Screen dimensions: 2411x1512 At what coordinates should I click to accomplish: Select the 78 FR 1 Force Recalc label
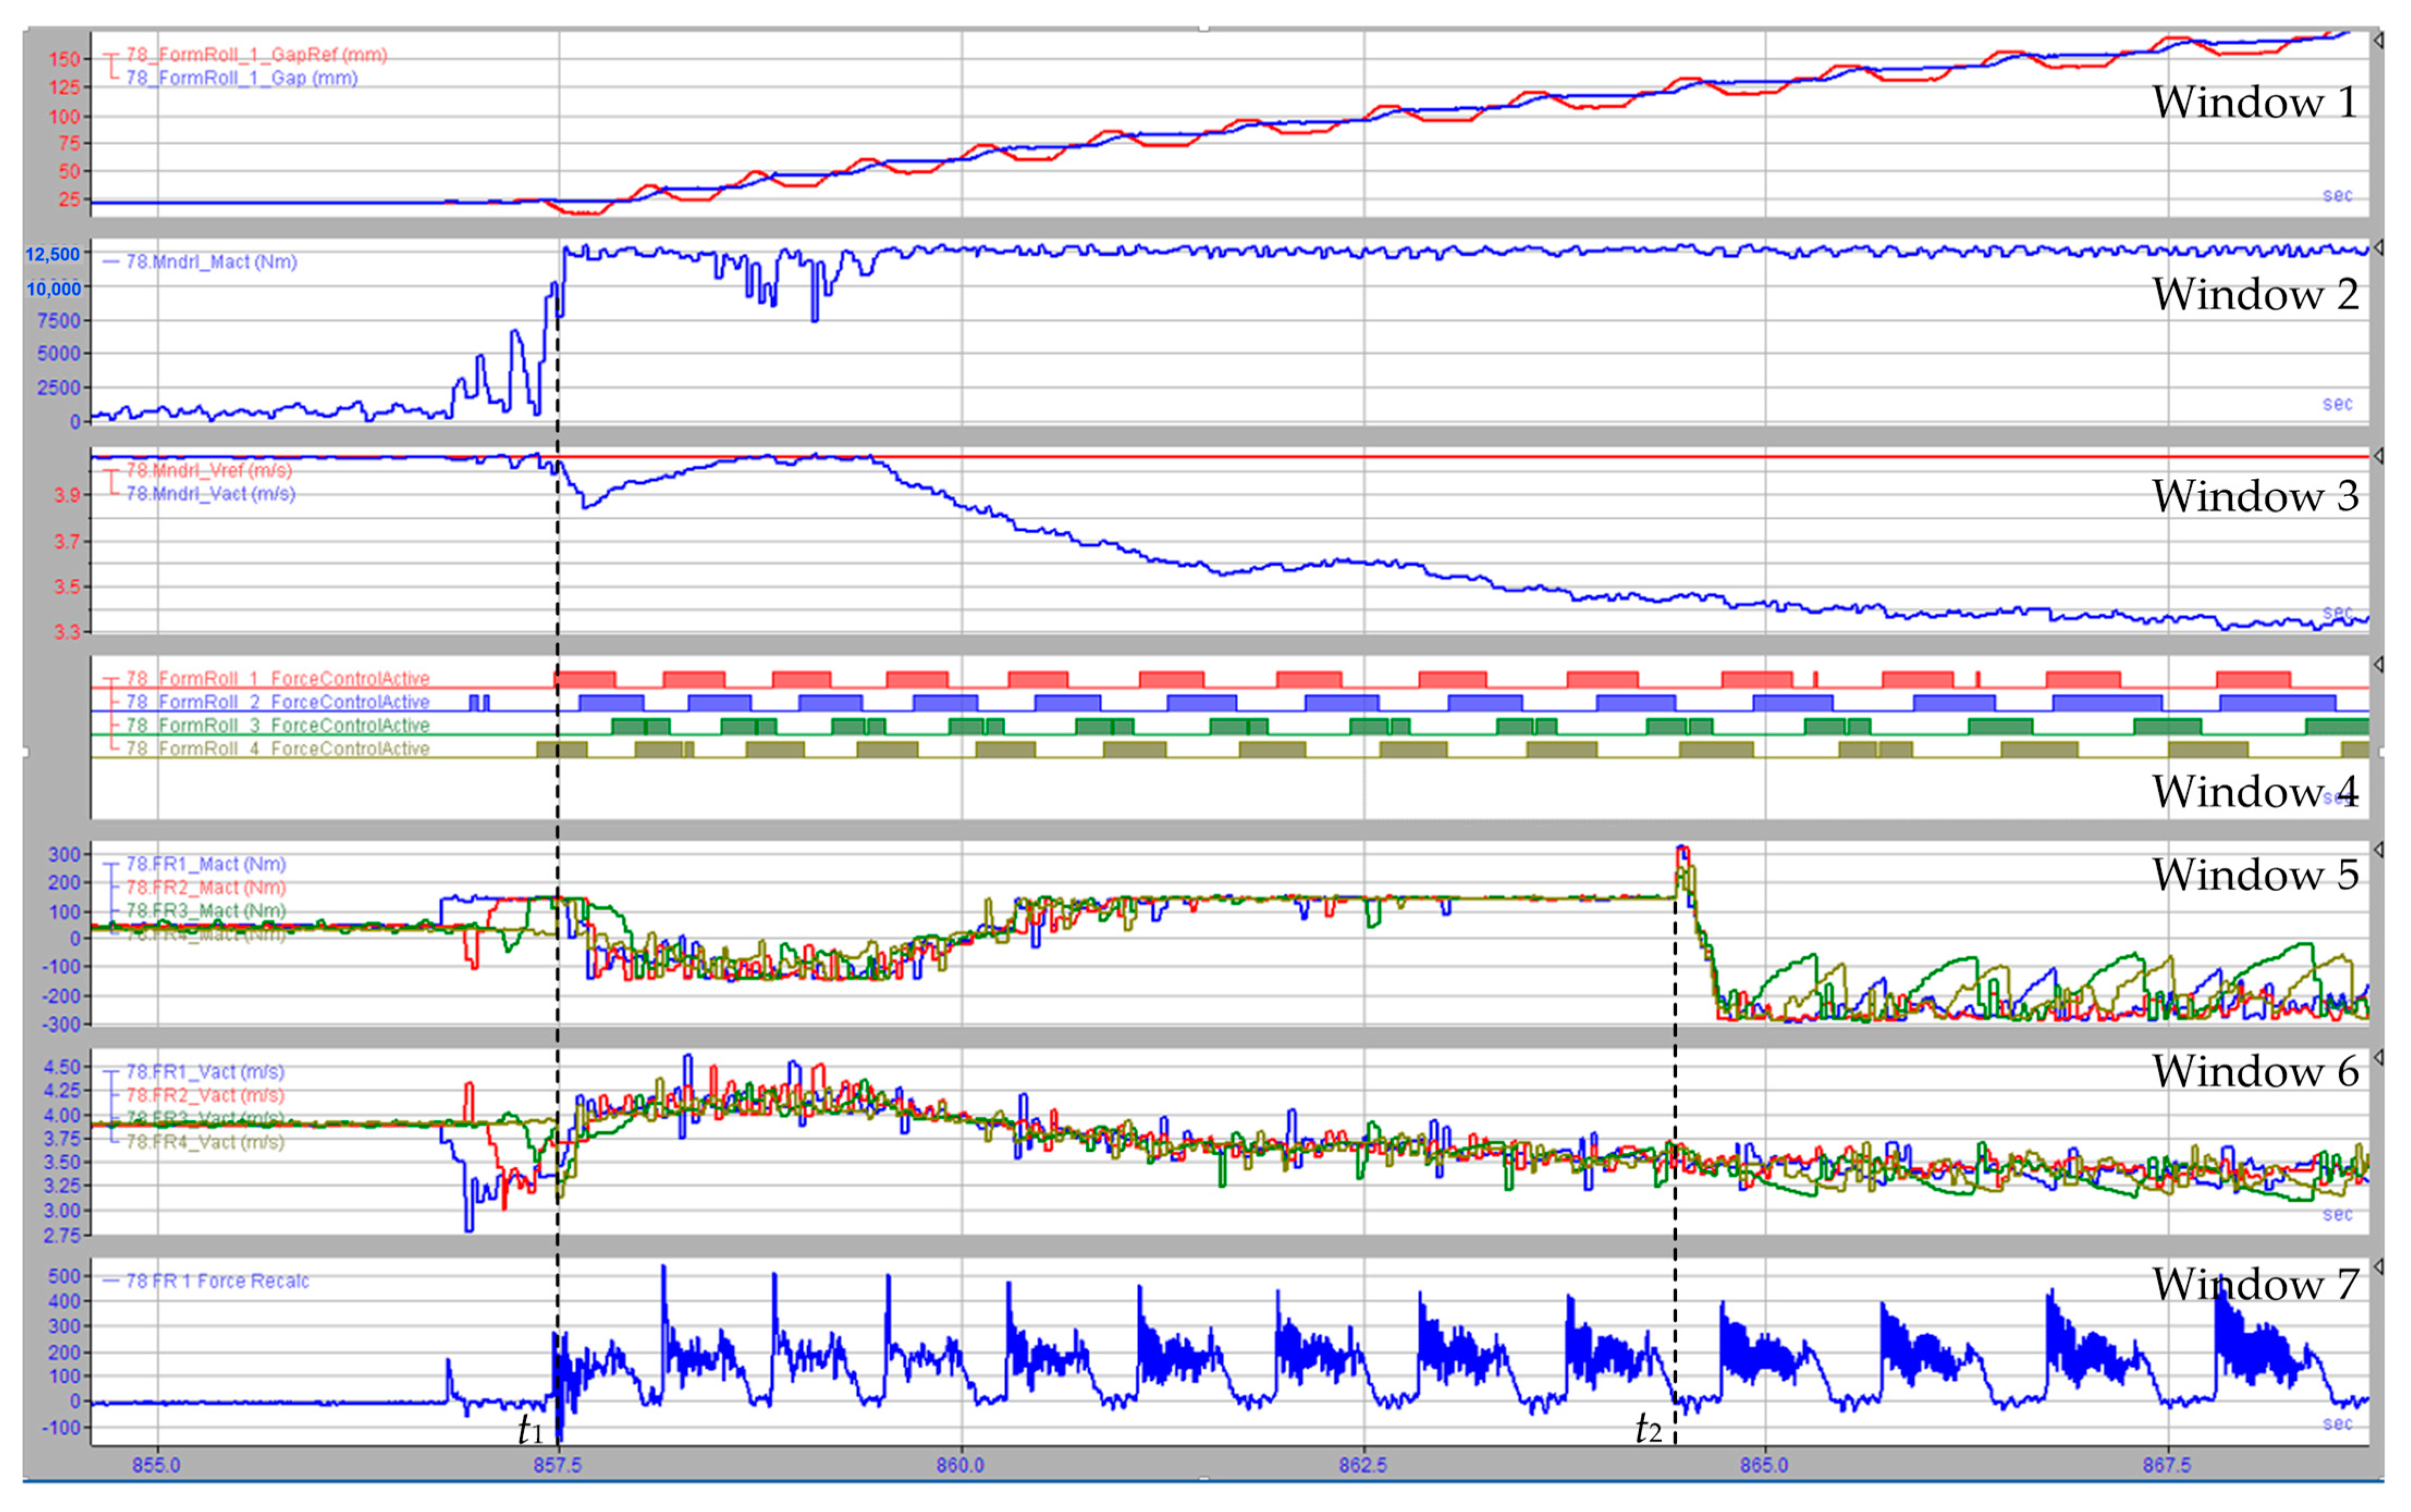[217, 1281]
